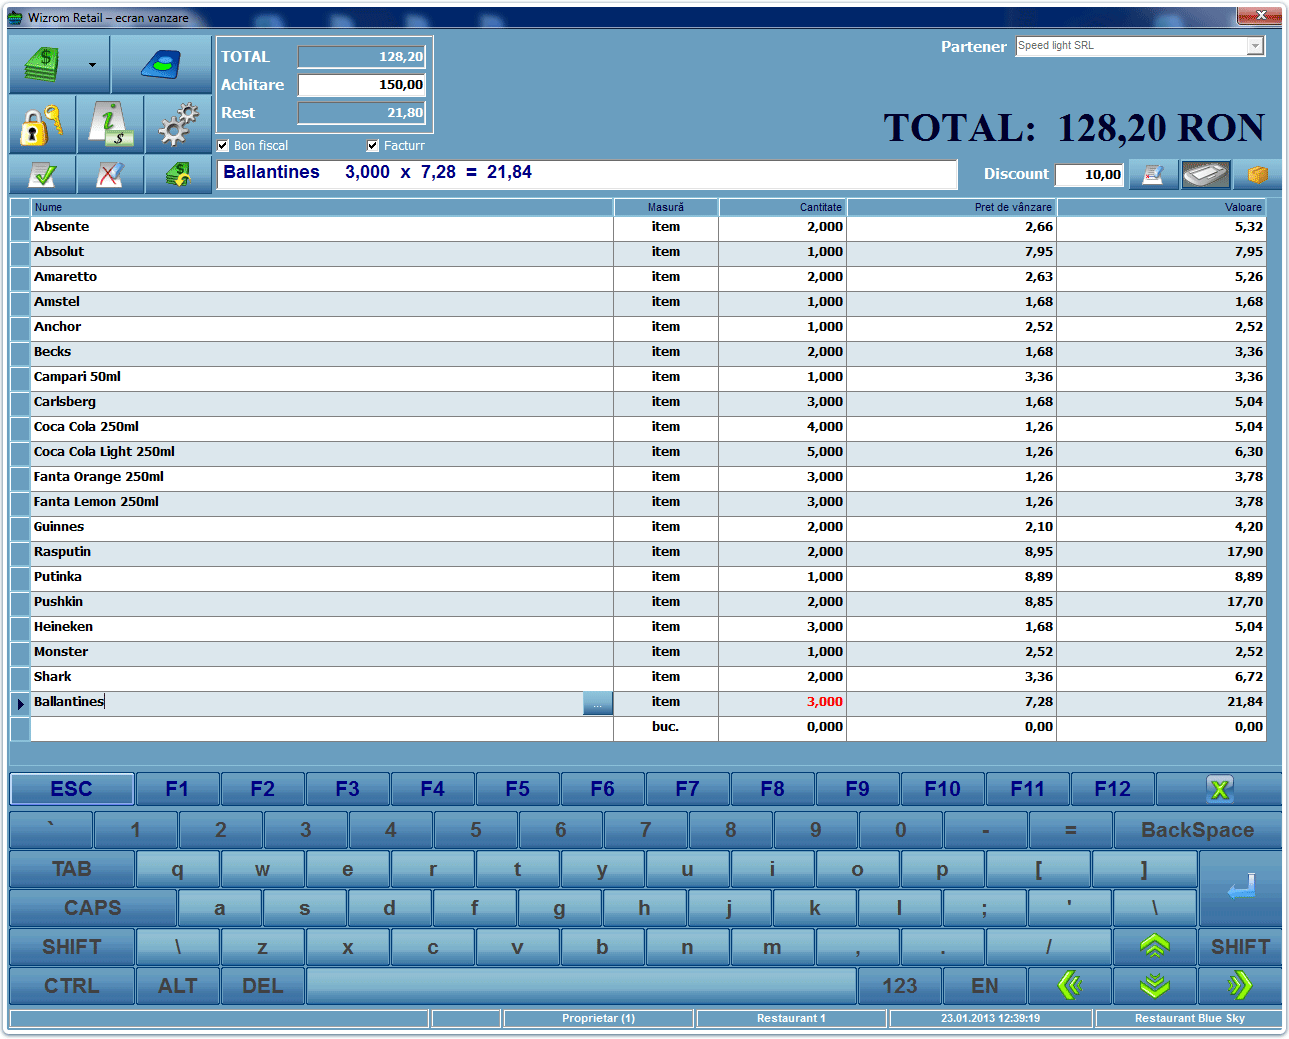Click the F1 function key
Screen dimensions: 1289x1039
(x=177, y=789)
